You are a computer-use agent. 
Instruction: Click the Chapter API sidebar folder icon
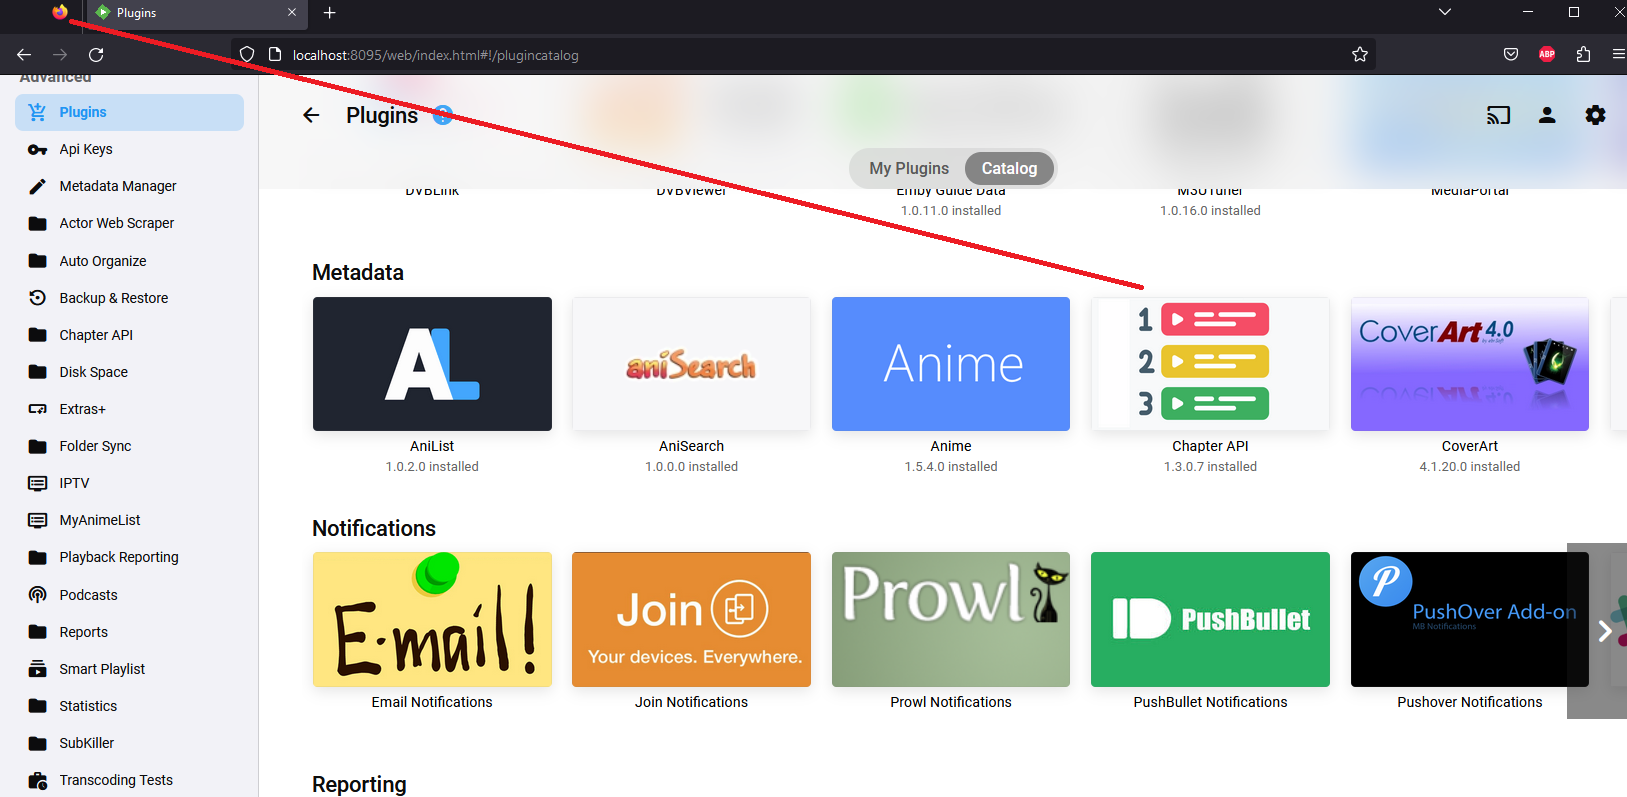click(x=38, y=335)
